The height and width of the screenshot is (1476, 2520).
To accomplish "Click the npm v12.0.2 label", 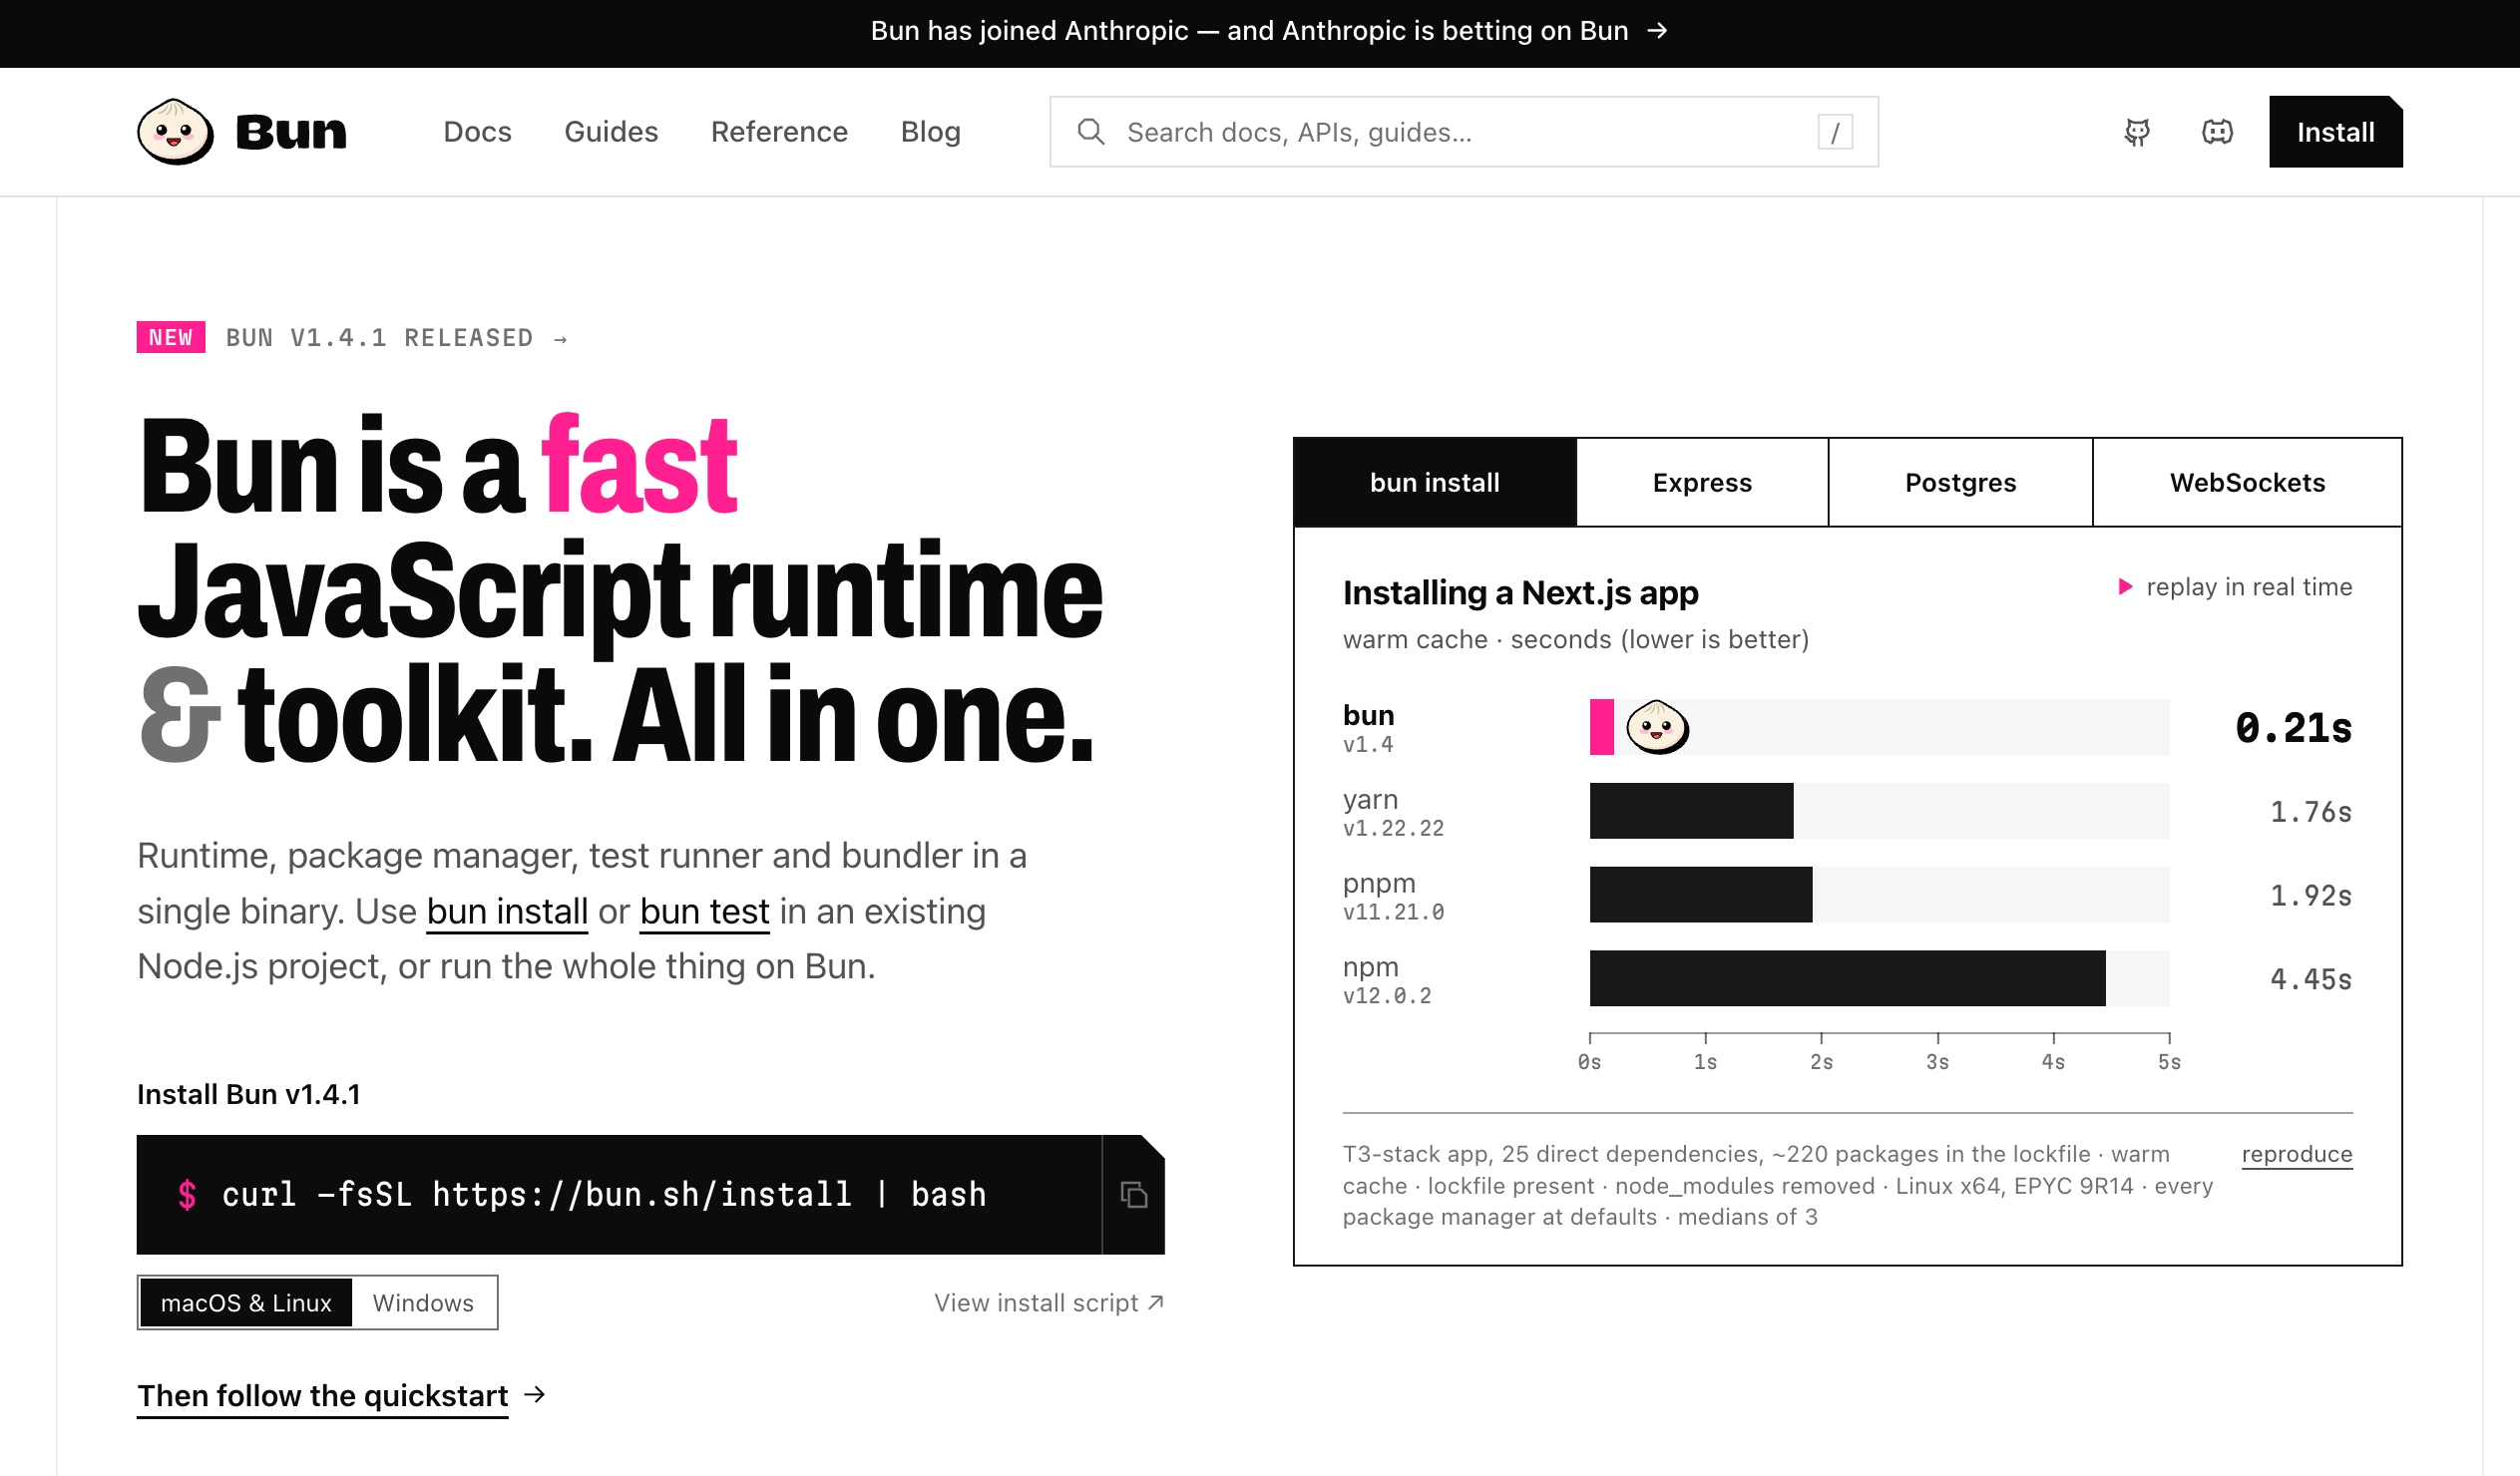I will coord(1387,980).
